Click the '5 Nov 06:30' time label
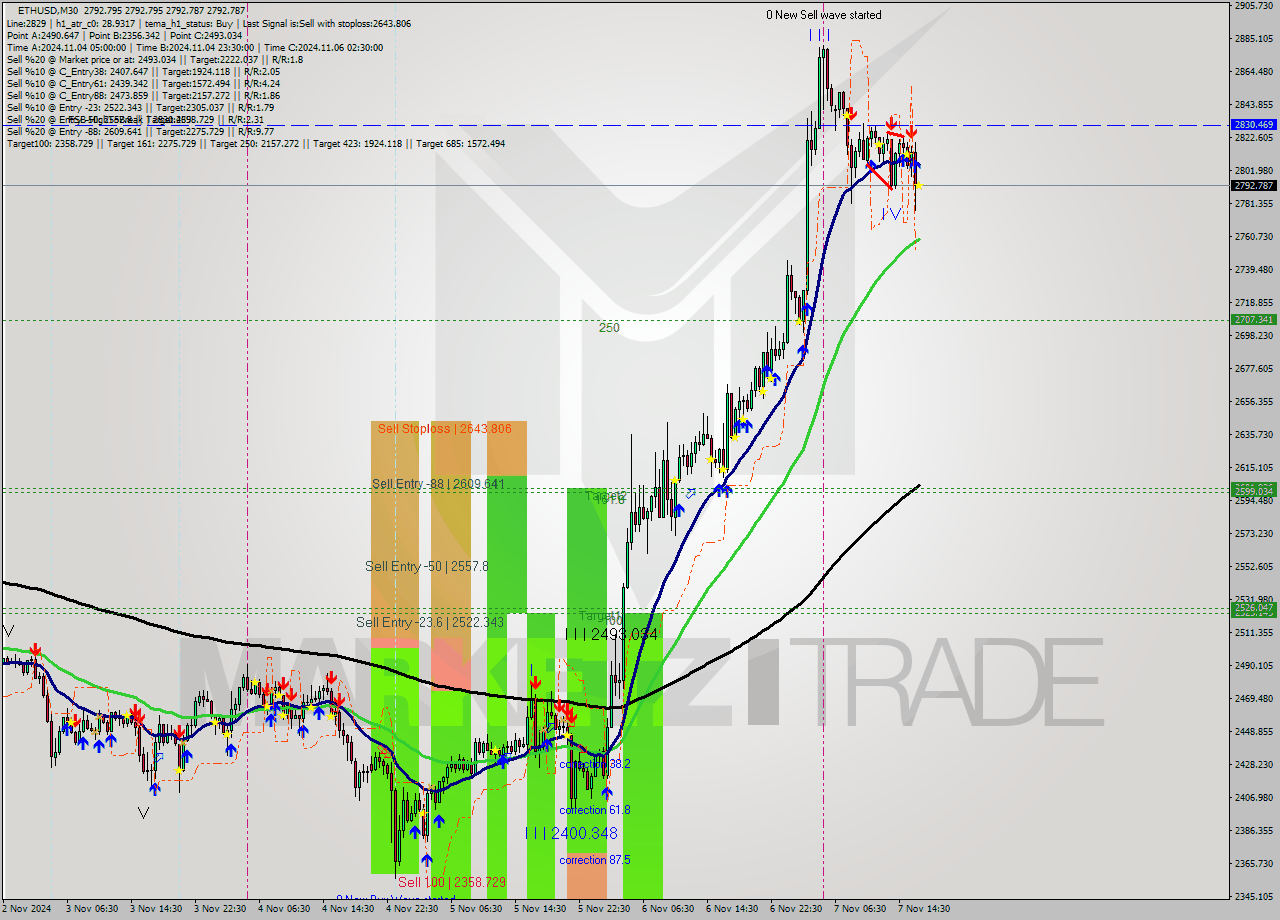 pos(476,909)
